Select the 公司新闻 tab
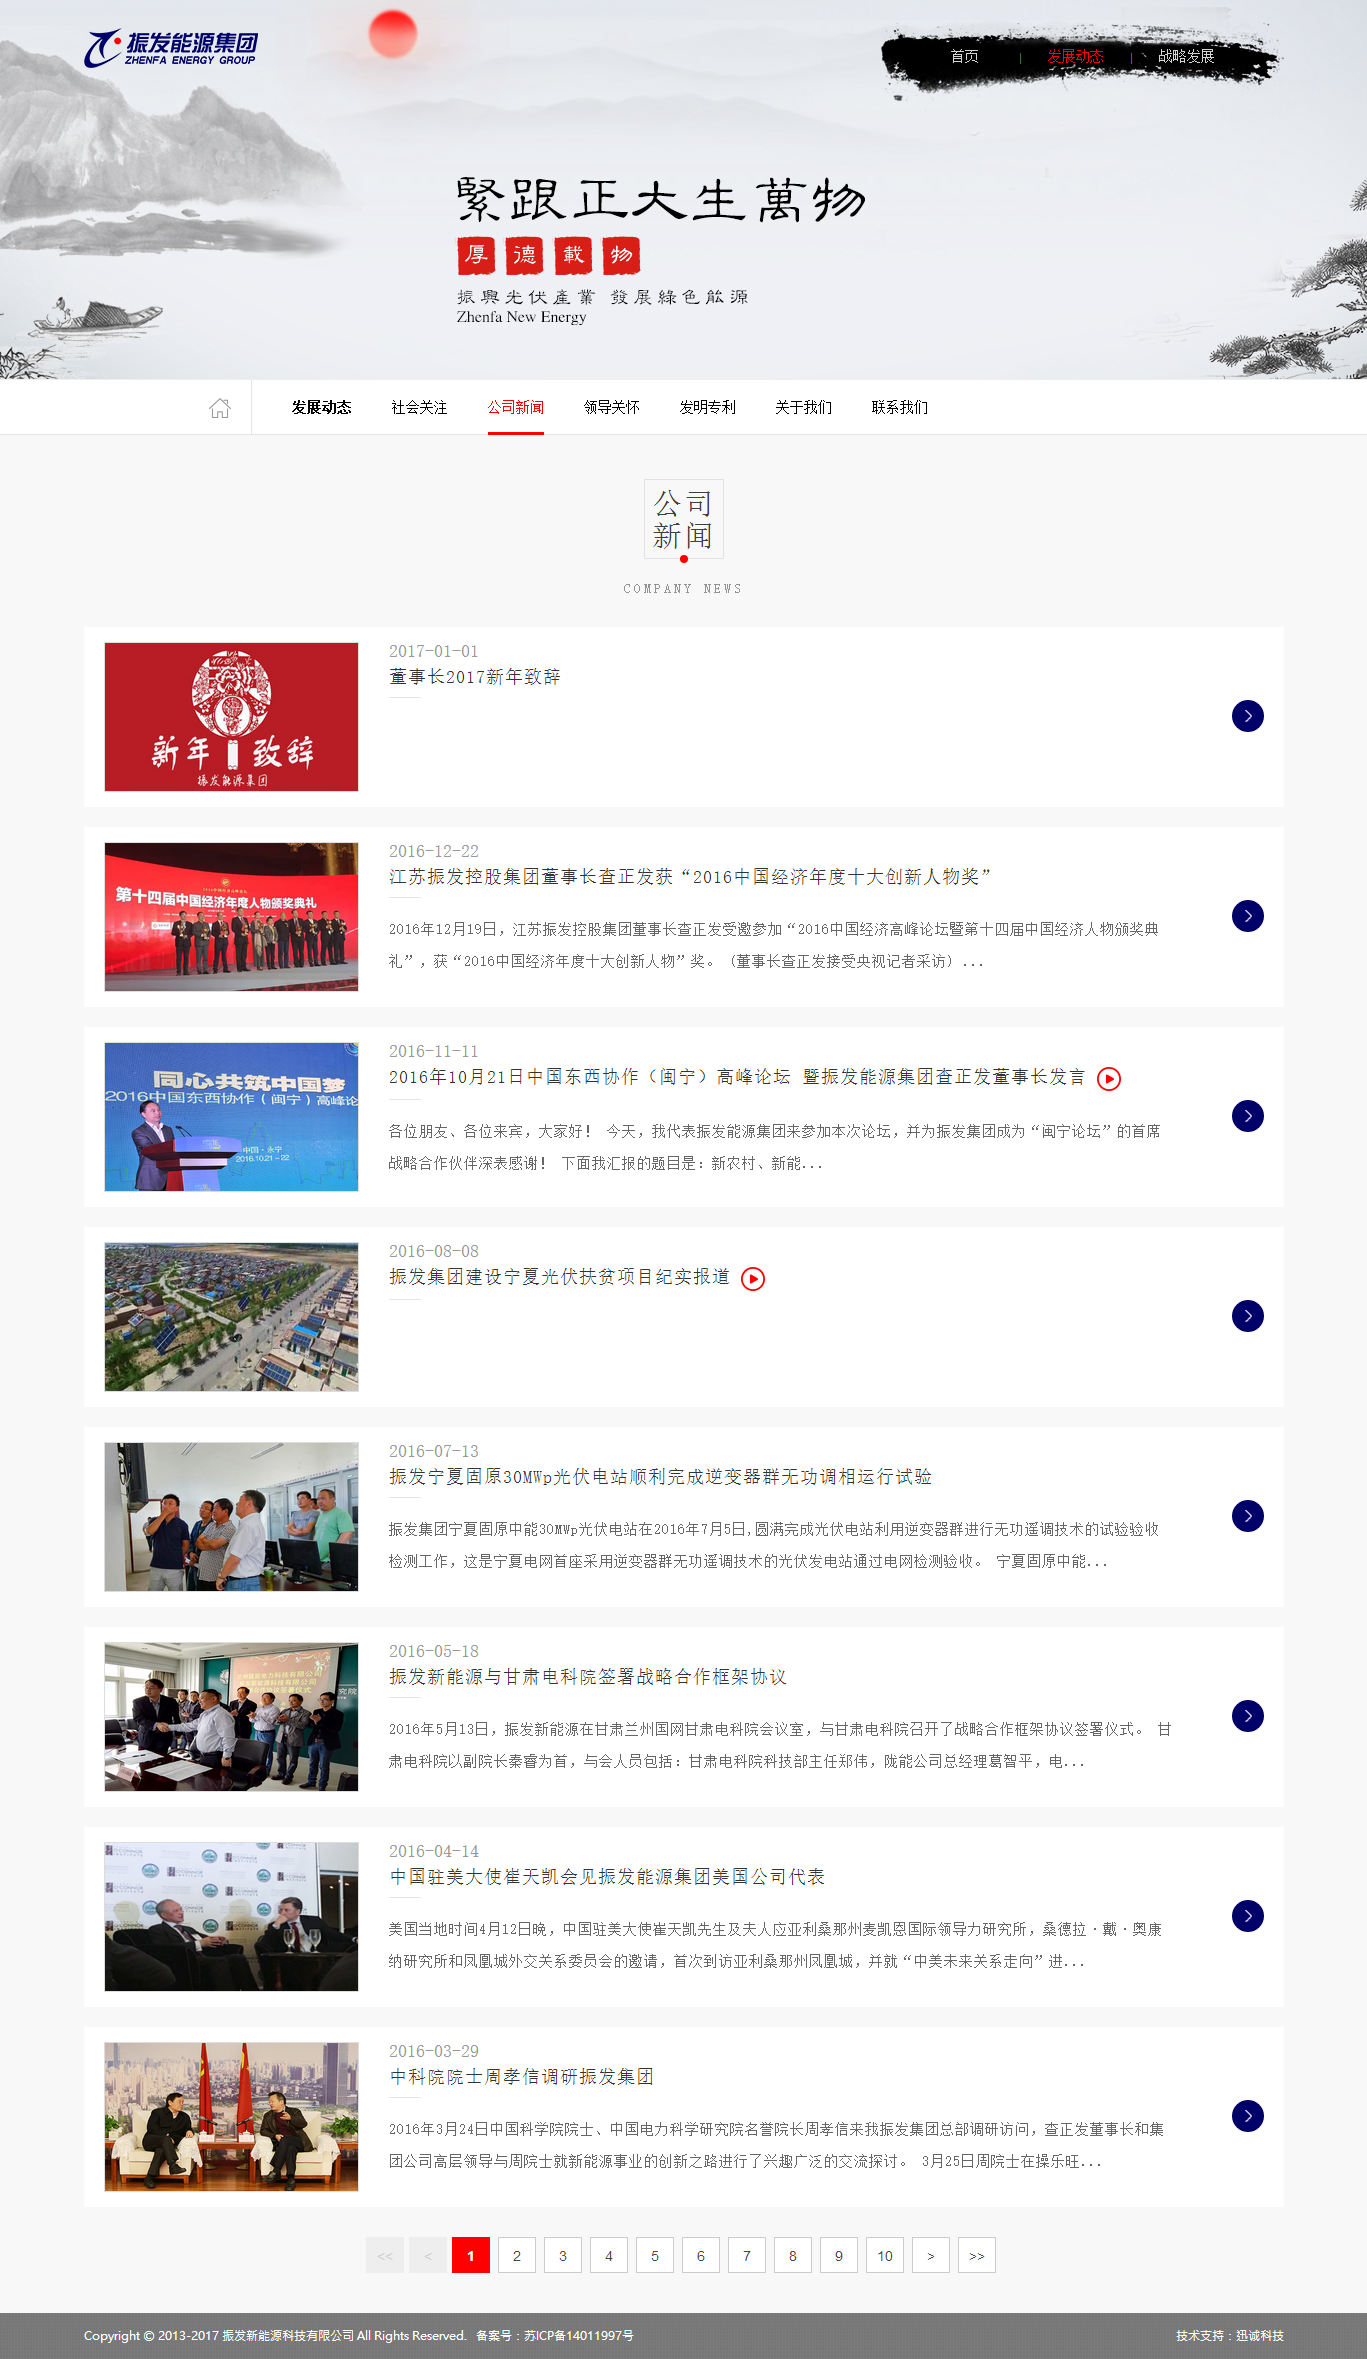The width and height of the screenshot is (1367, 2359). click(515, 408)
